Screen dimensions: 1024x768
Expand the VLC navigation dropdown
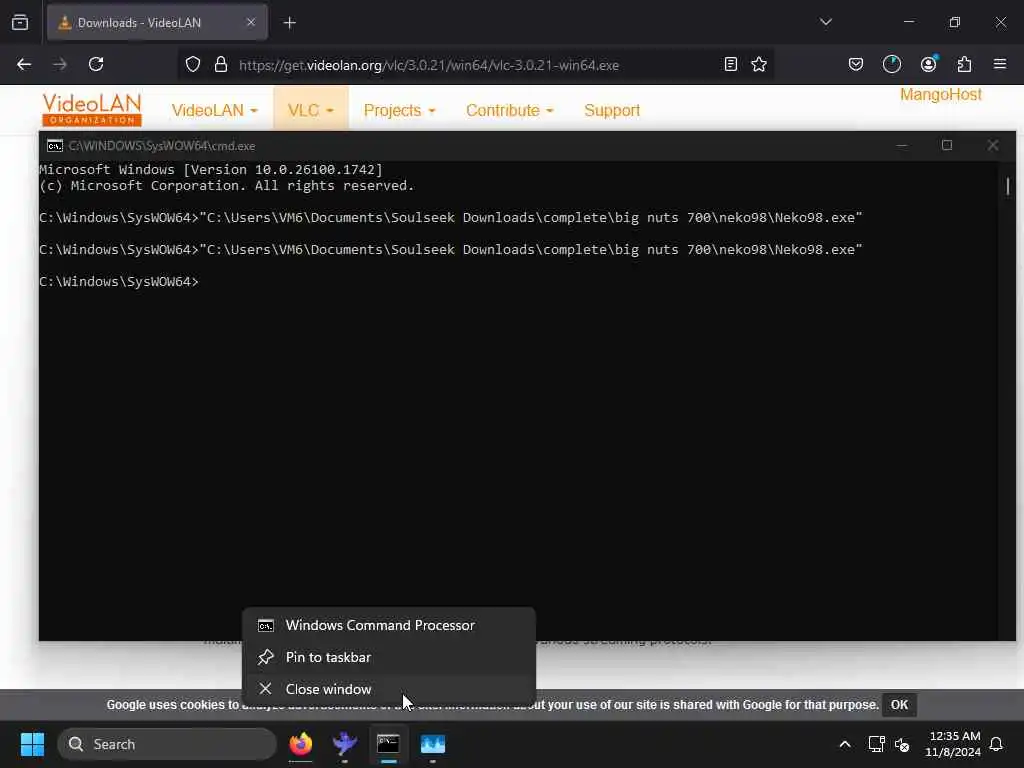tap(311, 110)
